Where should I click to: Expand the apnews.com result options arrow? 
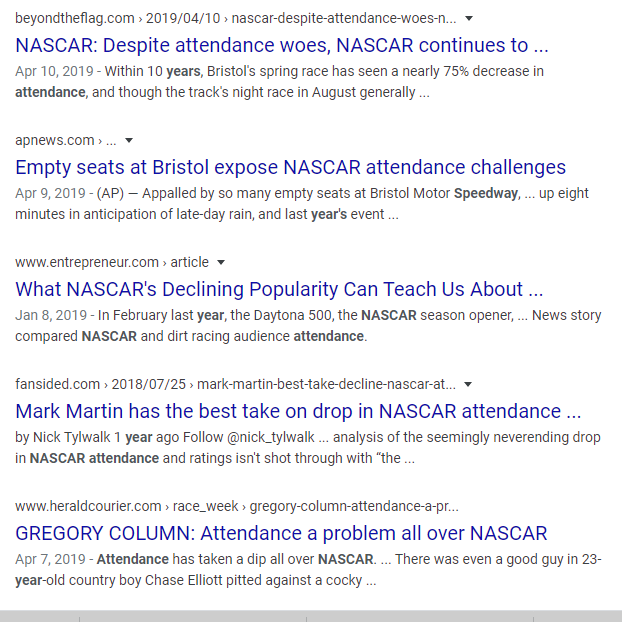(129, 141)
